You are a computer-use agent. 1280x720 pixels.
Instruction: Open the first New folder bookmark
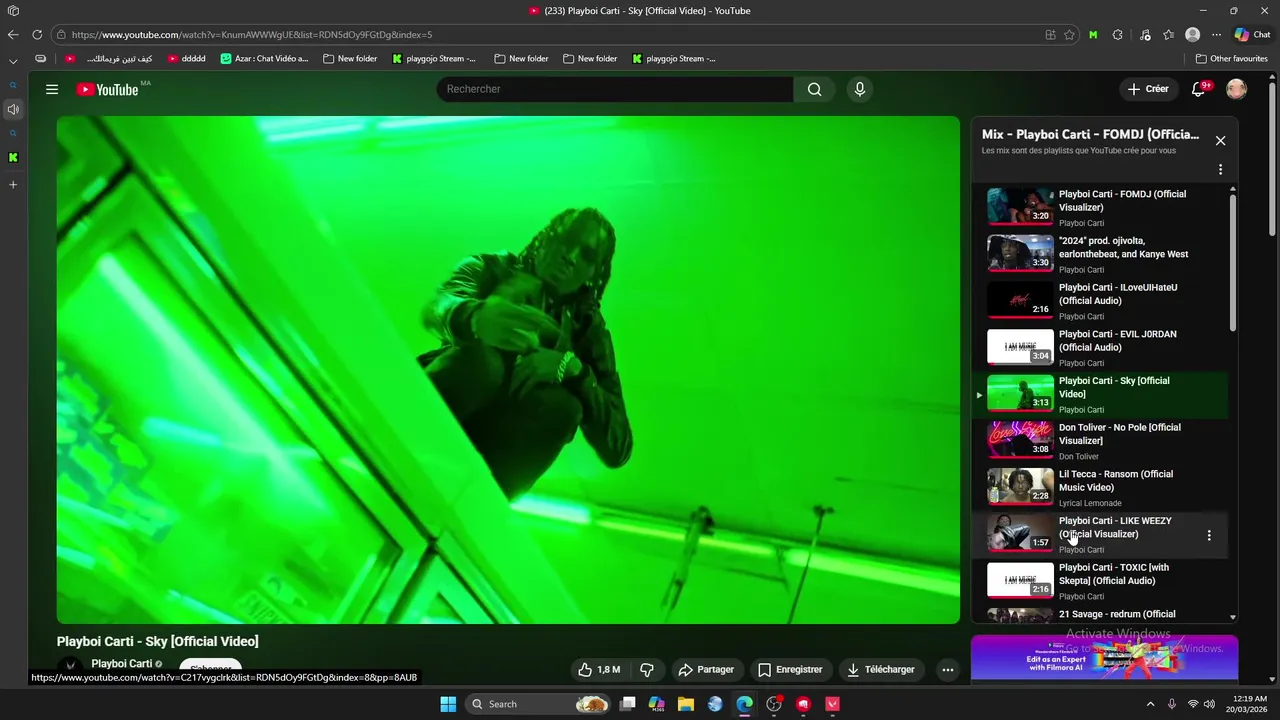click(x=350, y=58)
